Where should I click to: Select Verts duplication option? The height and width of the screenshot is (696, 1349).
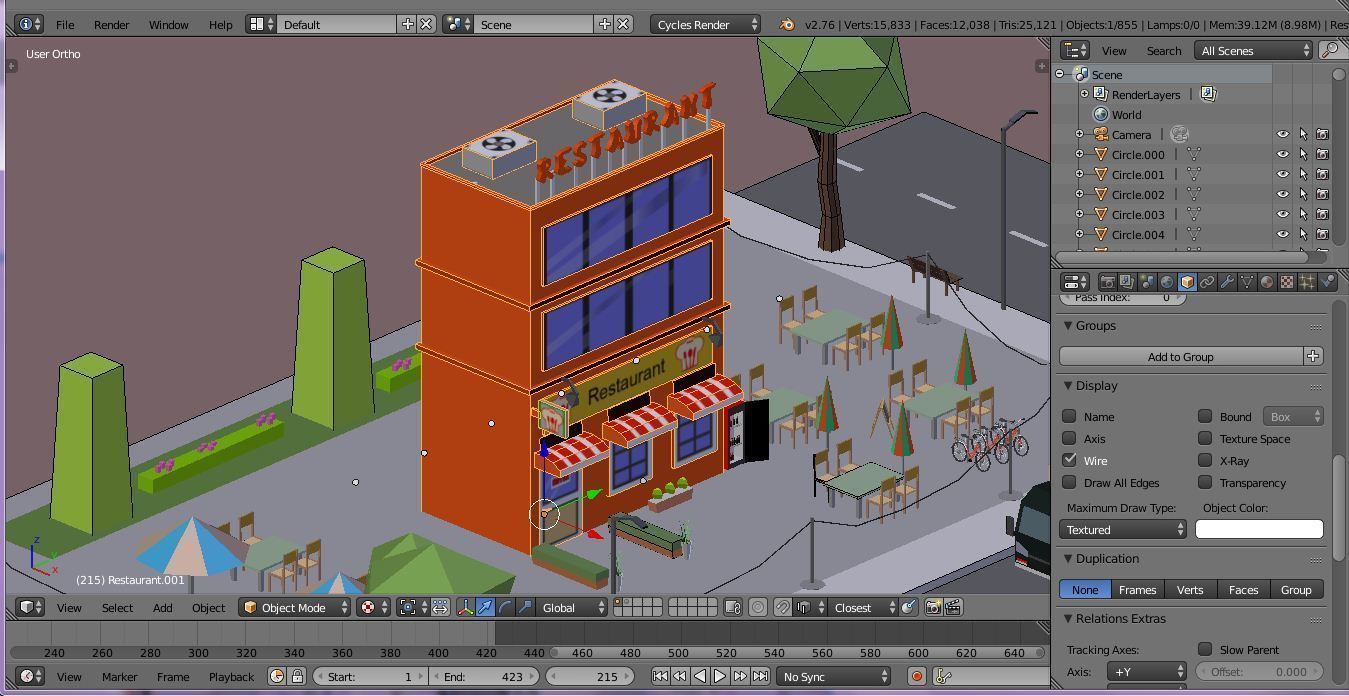[1190, 589]
